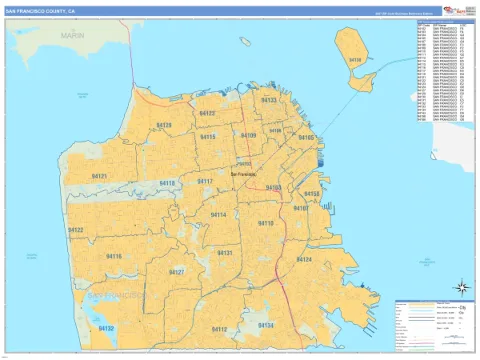This screenshot has height=360, width=480.
Task: Select ZIP code label 94110
Action: 266,223
